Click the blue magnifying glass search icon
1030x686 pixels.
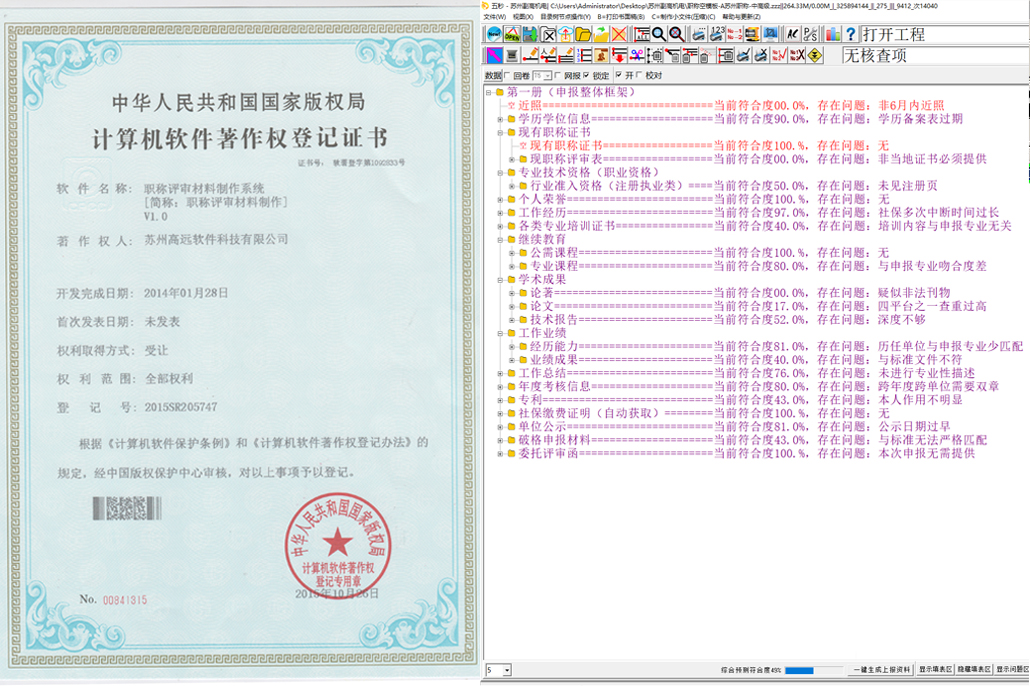pos(659,34)
